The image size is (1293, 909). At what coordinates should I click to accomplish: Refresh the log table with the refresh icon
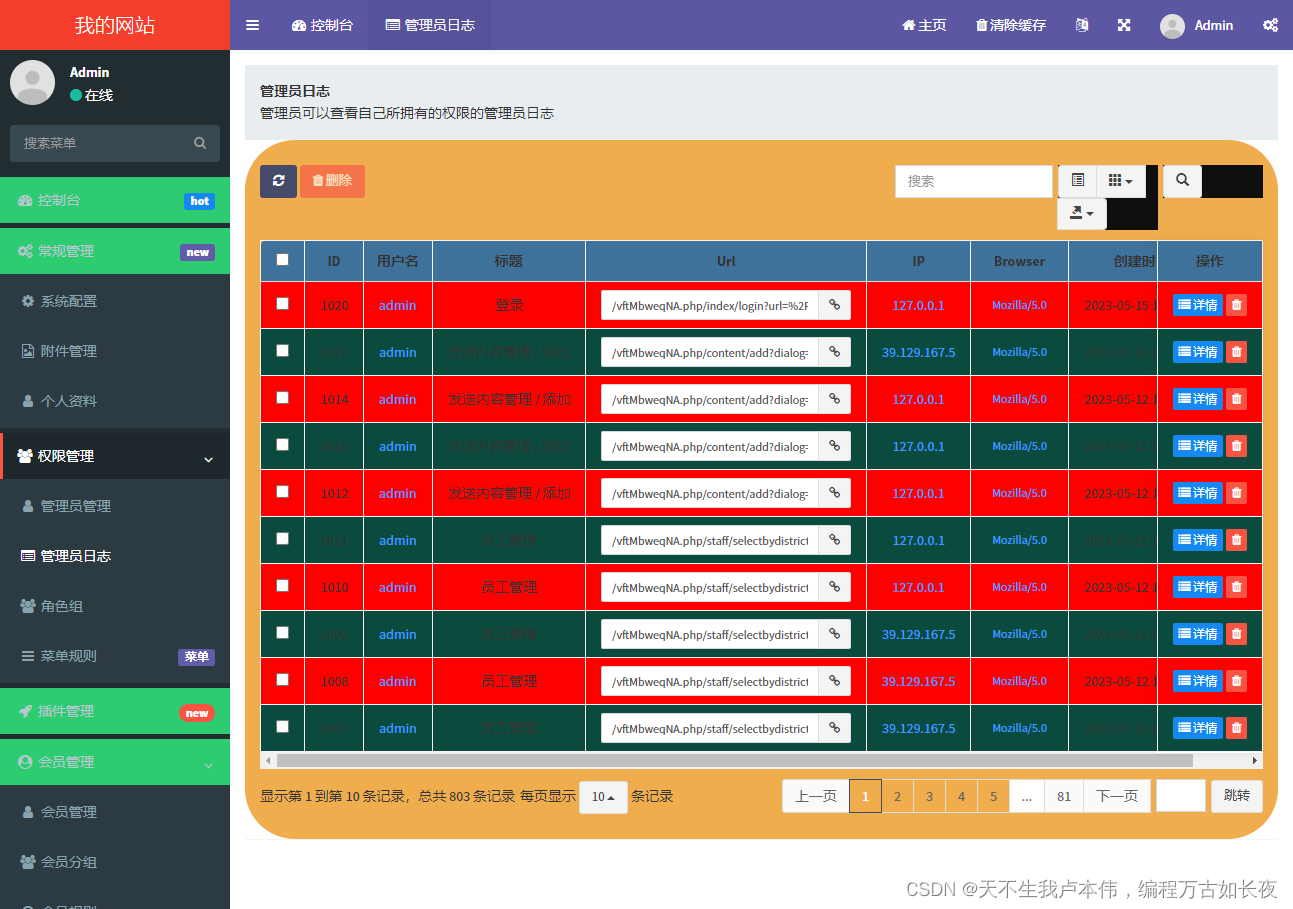(x=278, y=181)
